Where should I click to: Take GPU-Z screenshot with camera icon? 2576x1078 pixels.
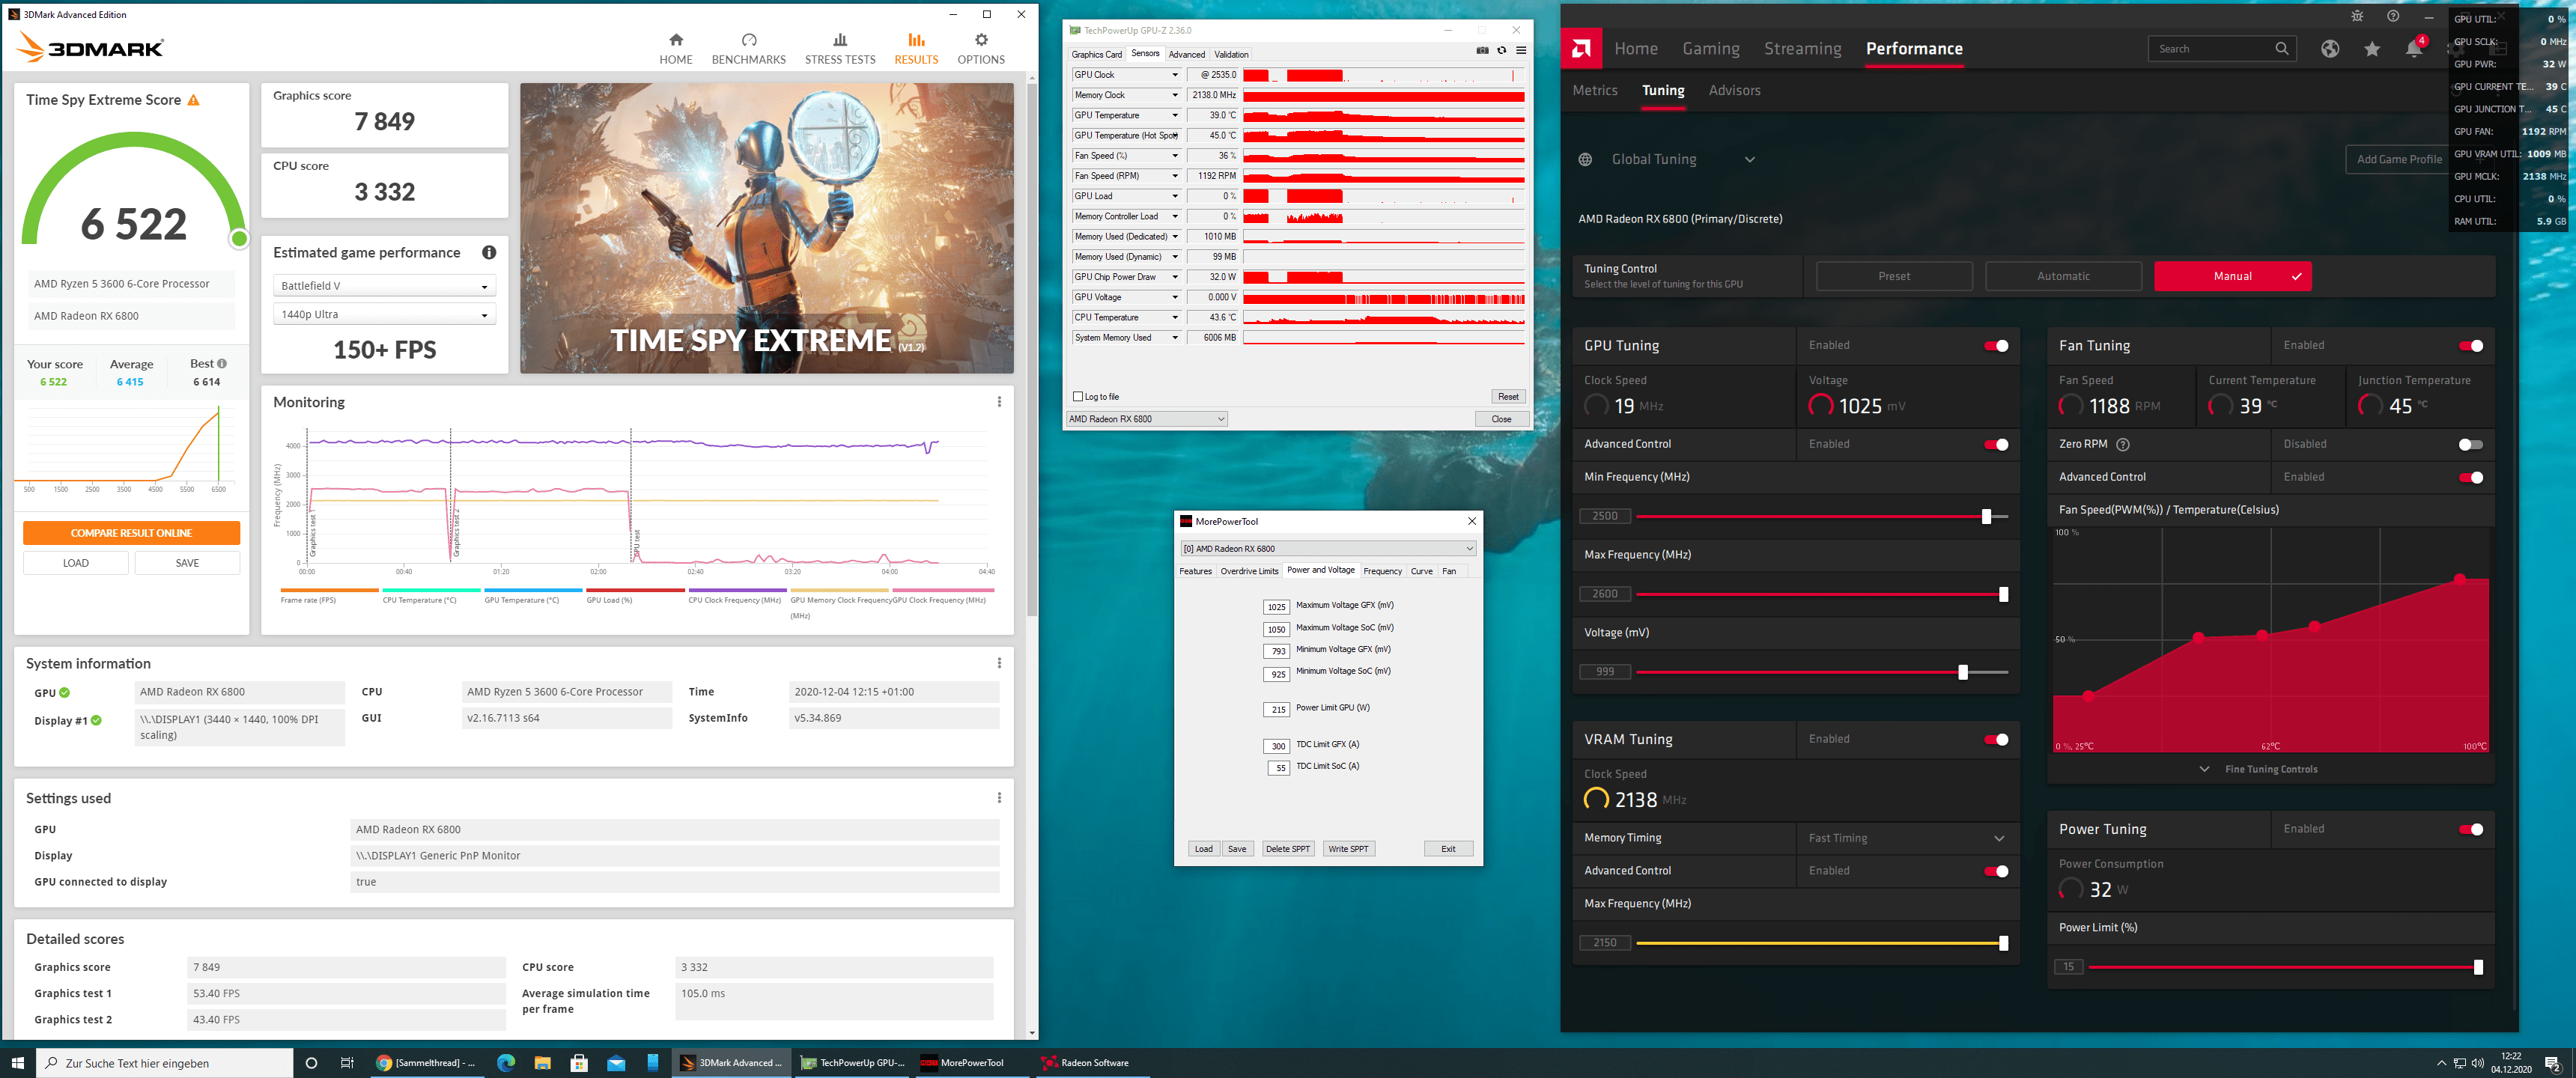1482,50
